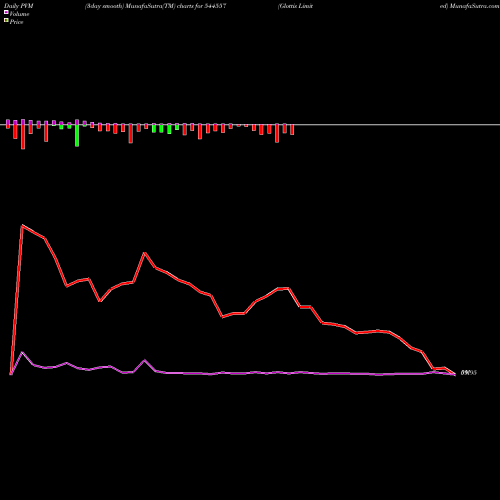The image size is (500, 500).
Task: Click the first peak of red price line
Action: click(x=22, y=226)
